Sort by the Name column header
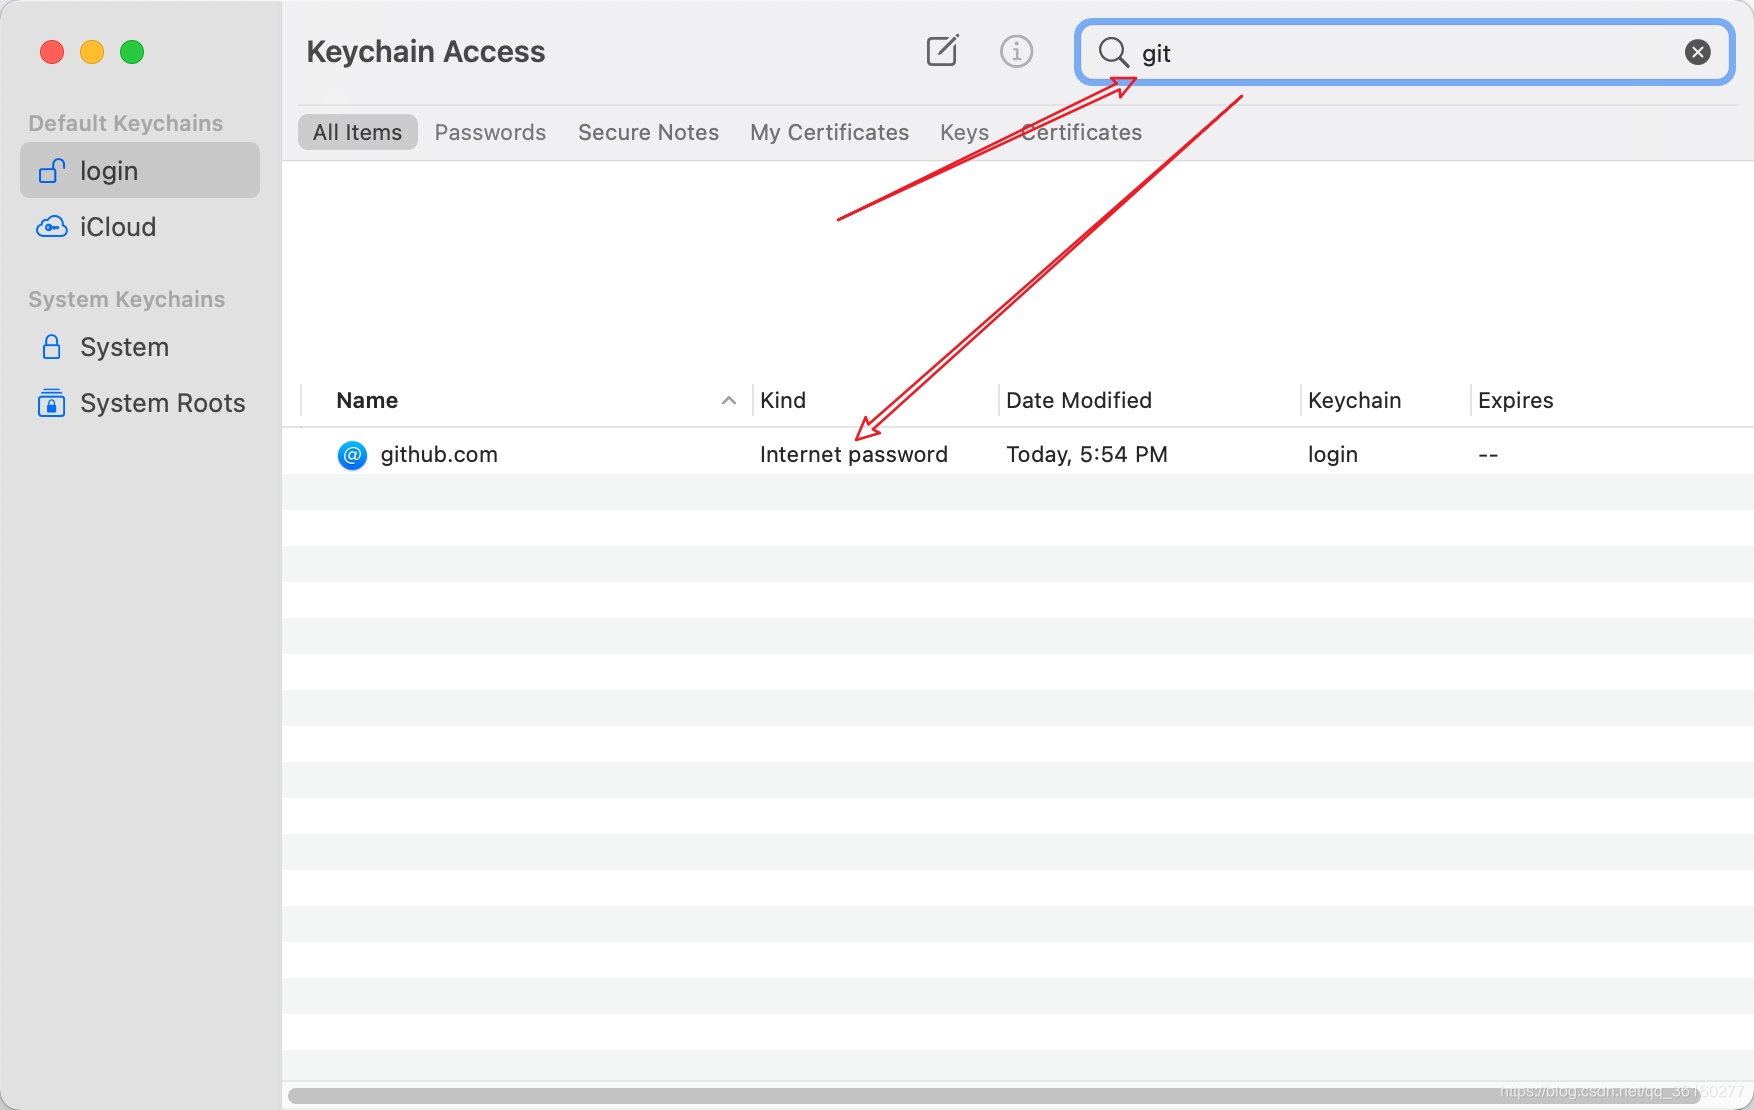Viewport: 1754px width, 1110px height. (367, 401)
